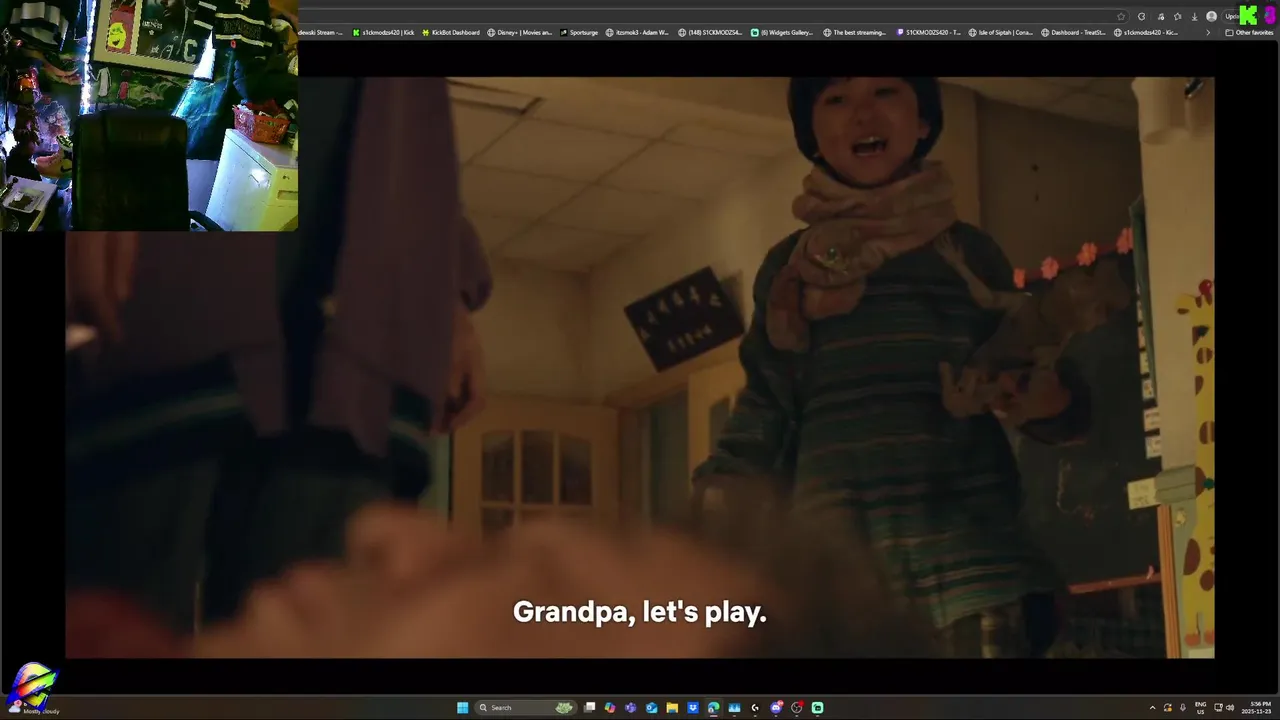Launch Copilot from the taskbar
The image size is (1280, 720).
click(x=610, y=708)
